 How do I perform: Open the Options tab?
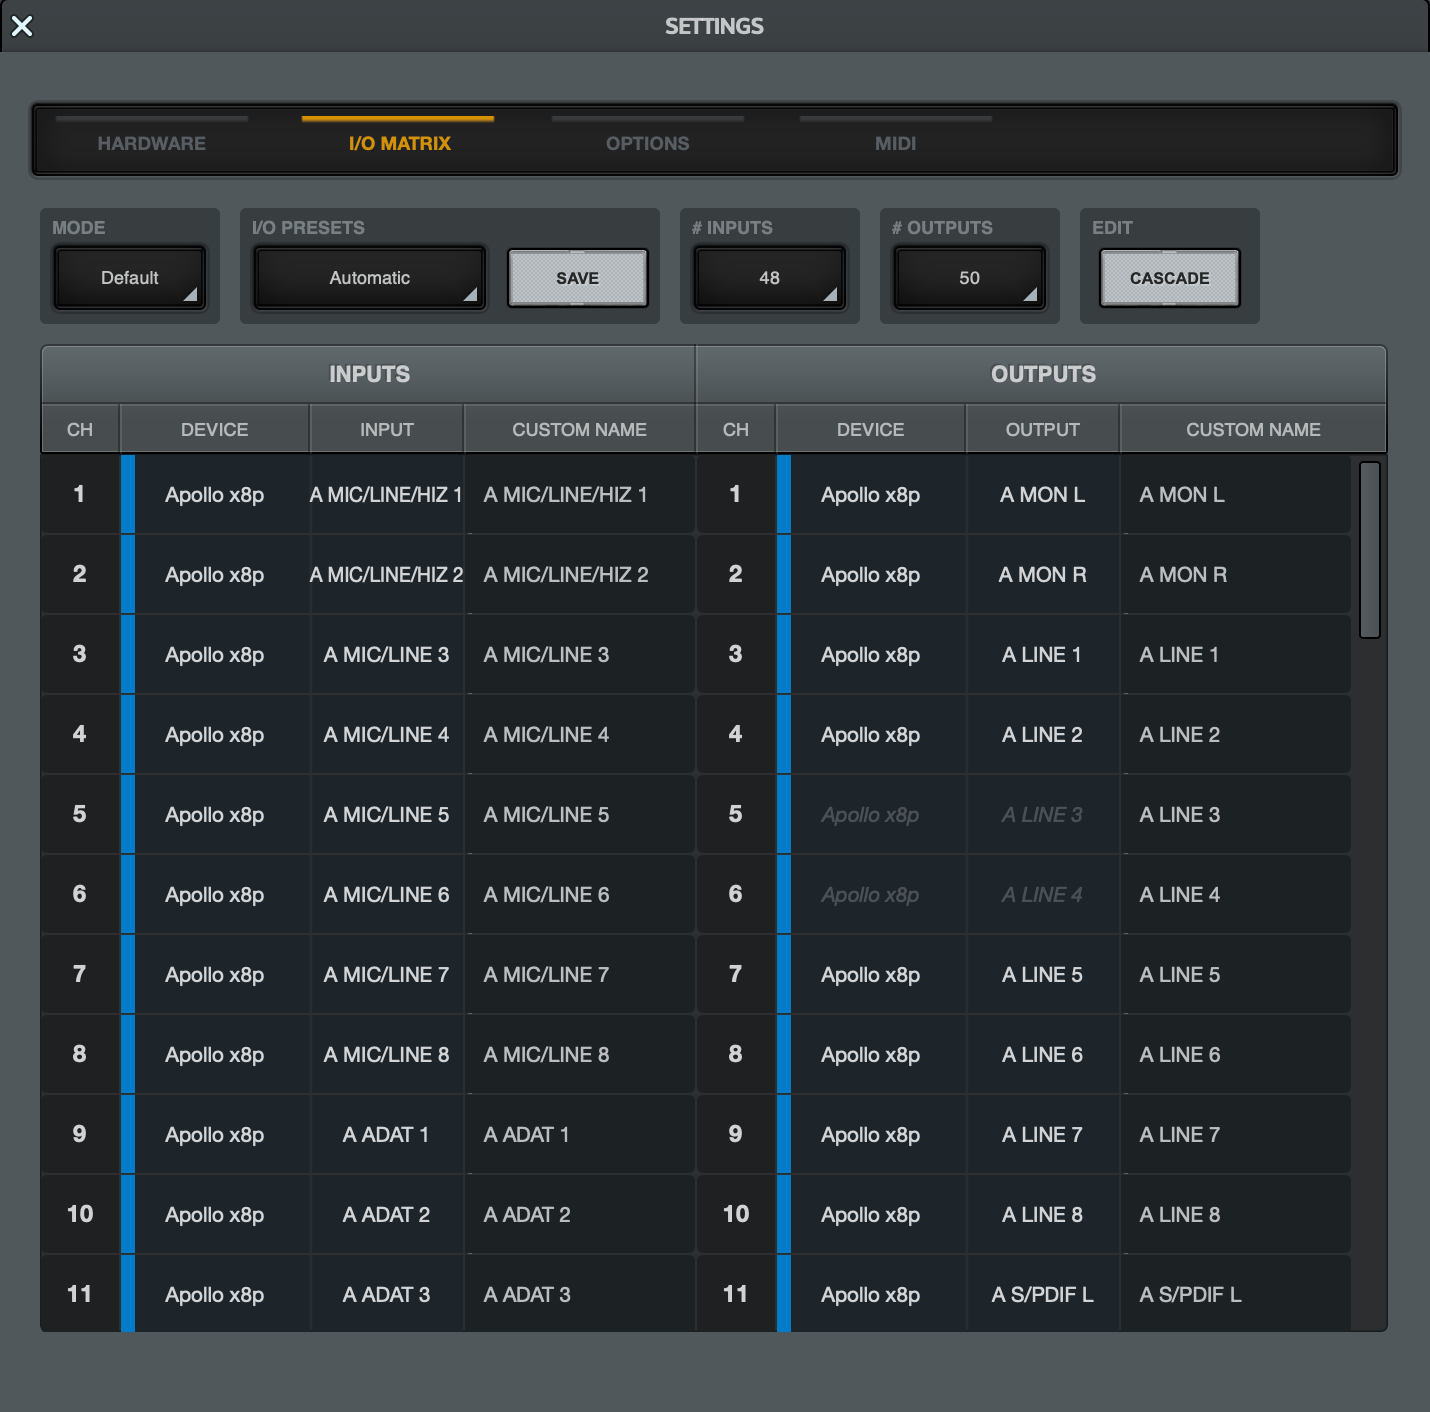click(x=647, y=143)
